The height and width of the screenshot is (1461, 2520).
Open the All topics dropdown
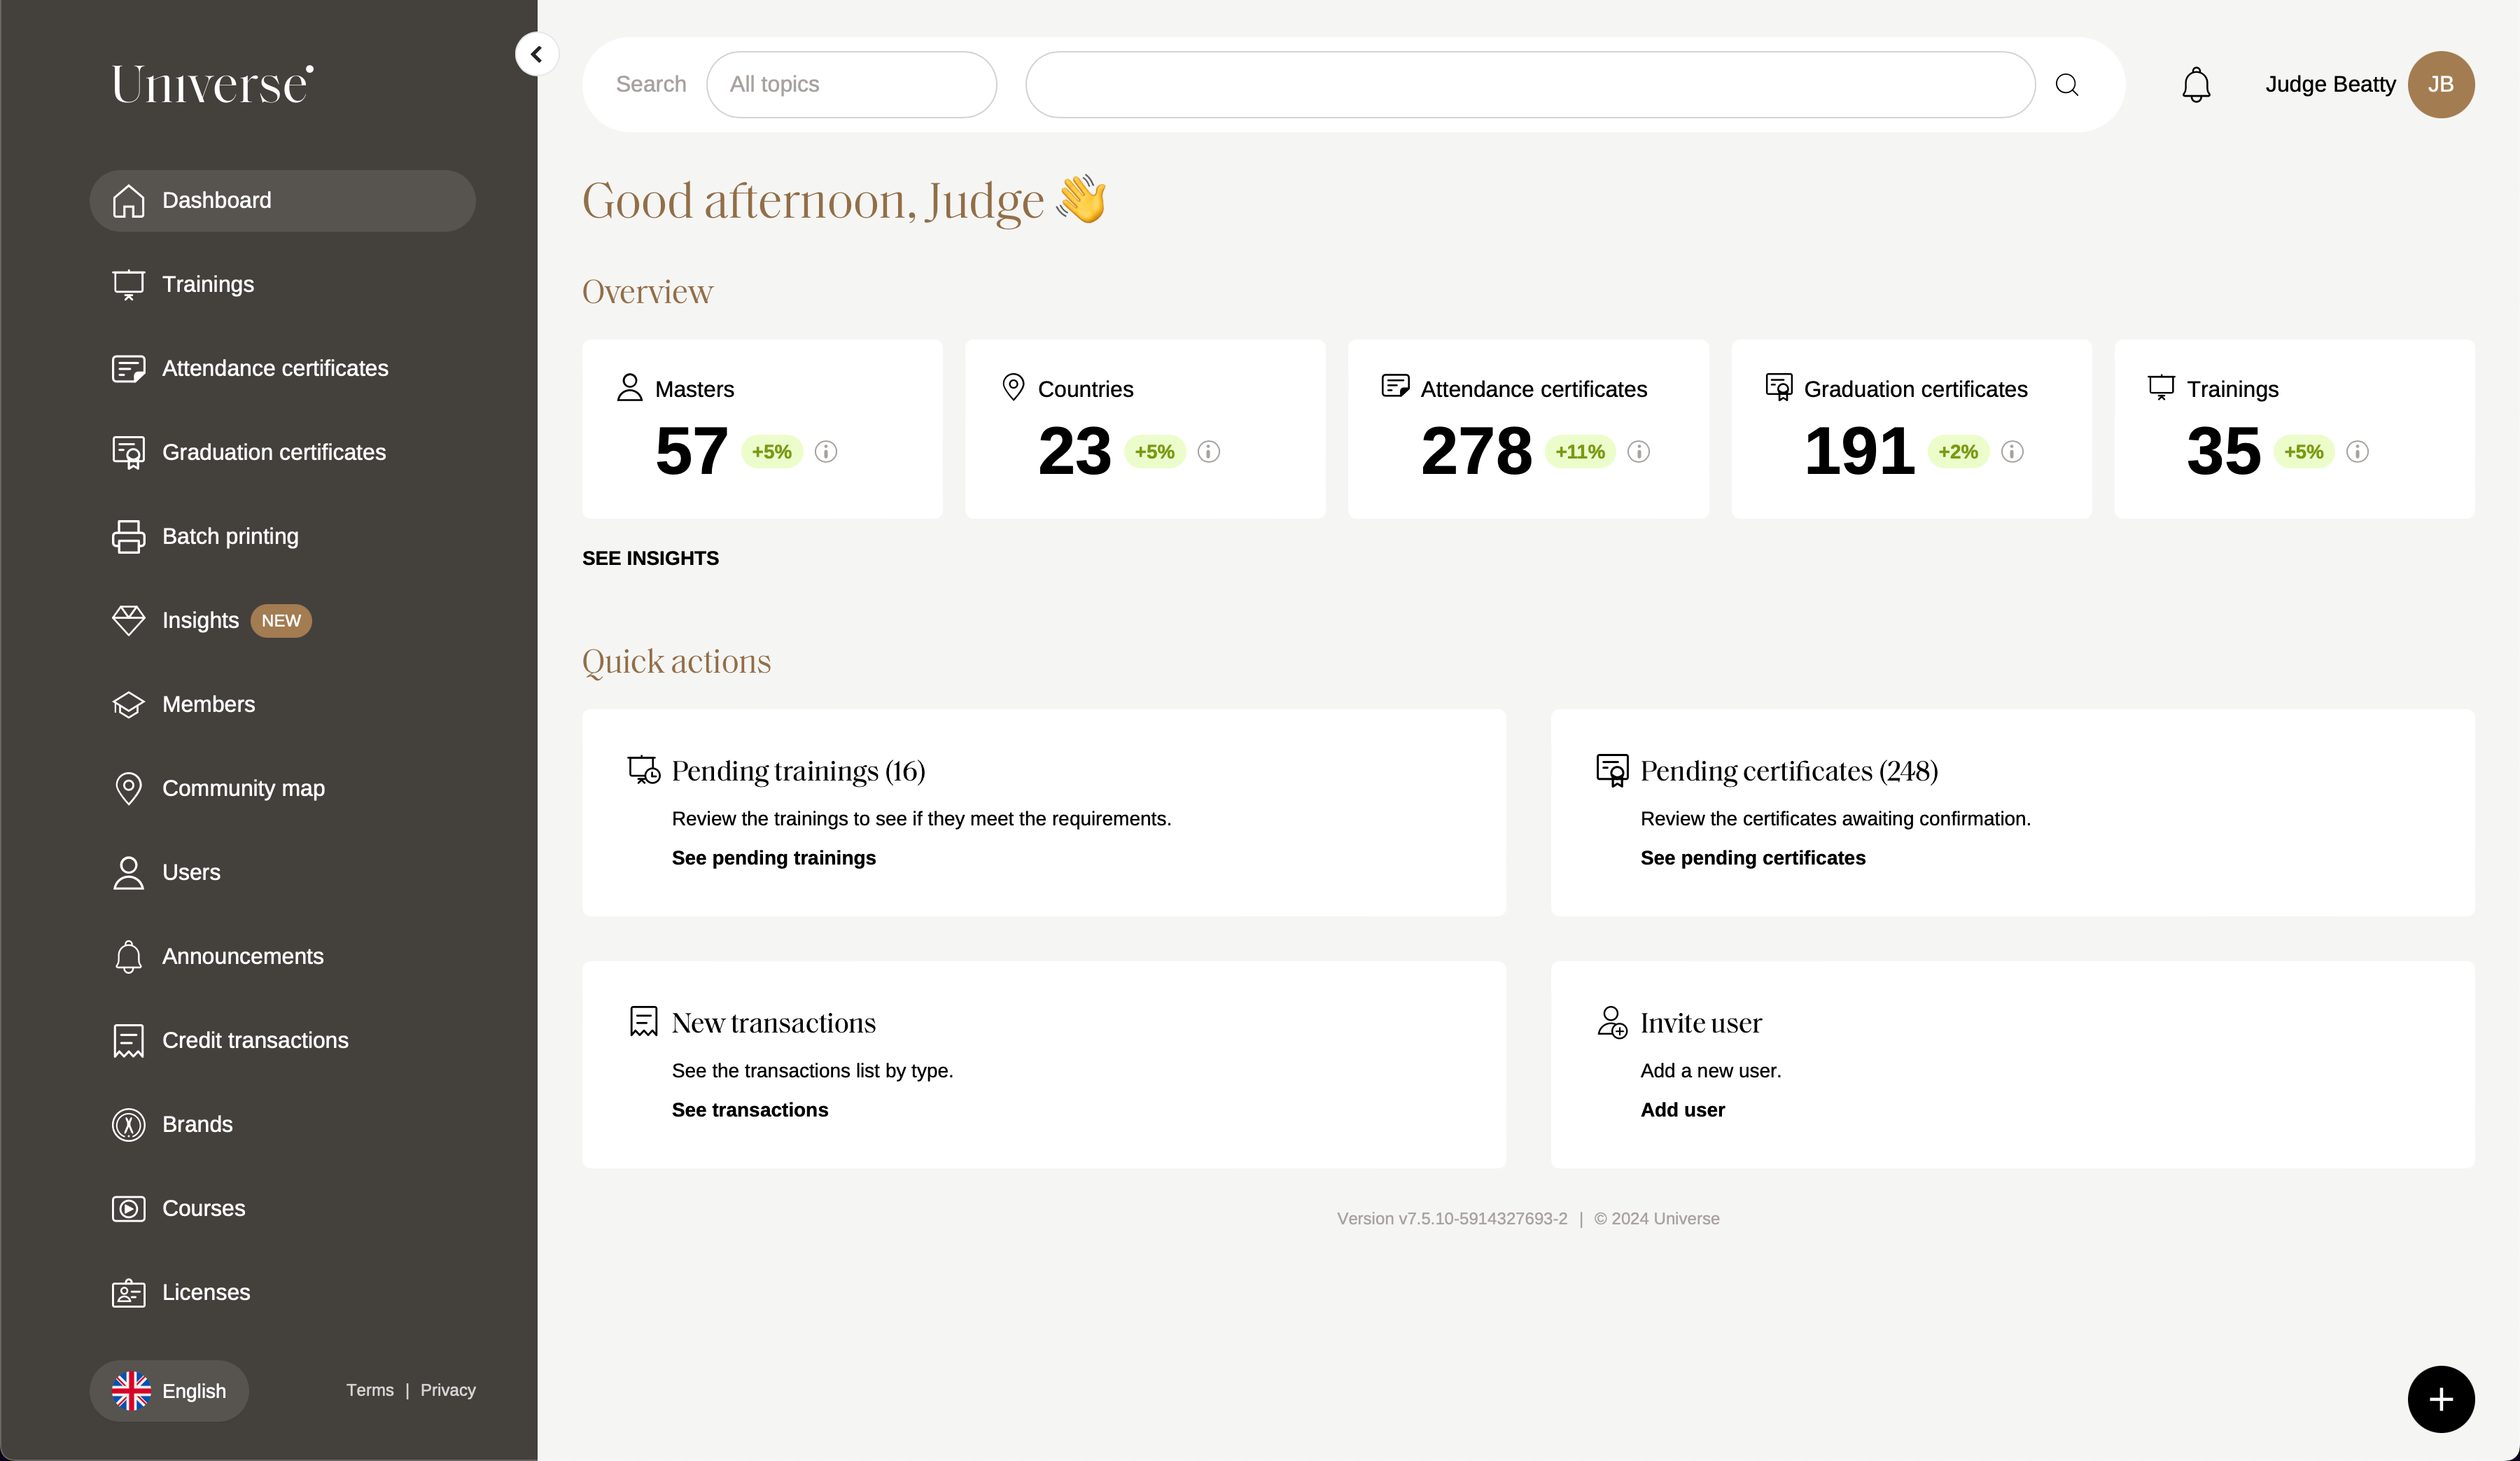[851, 85]
